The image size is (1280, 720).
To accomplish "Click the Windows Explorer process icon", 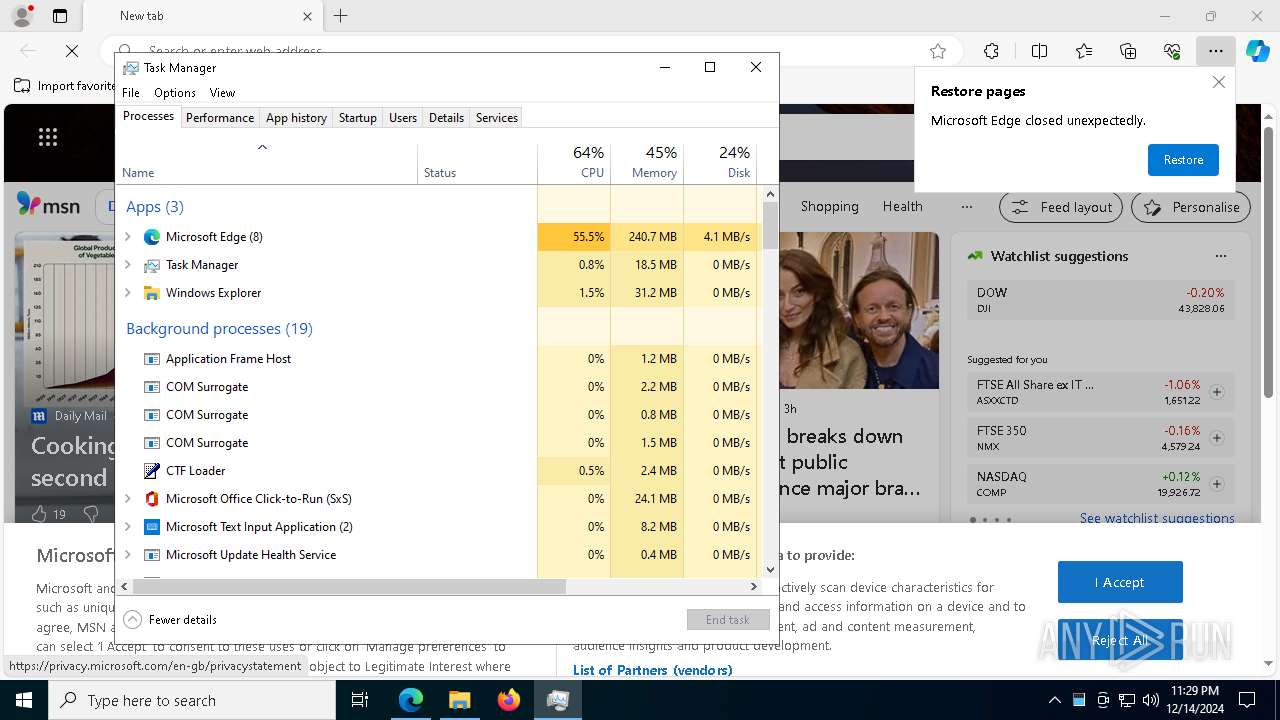I will point(152,293).
